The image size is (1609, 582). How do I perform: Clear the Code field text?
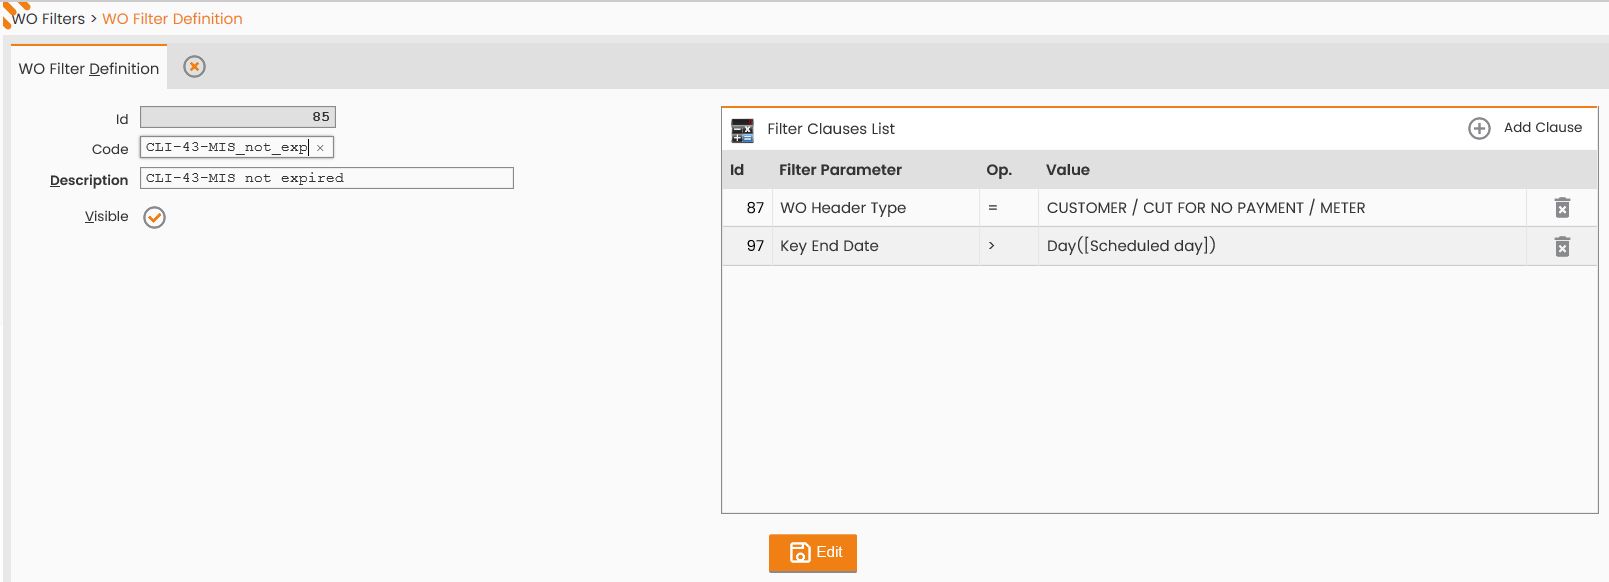(320, 148)
